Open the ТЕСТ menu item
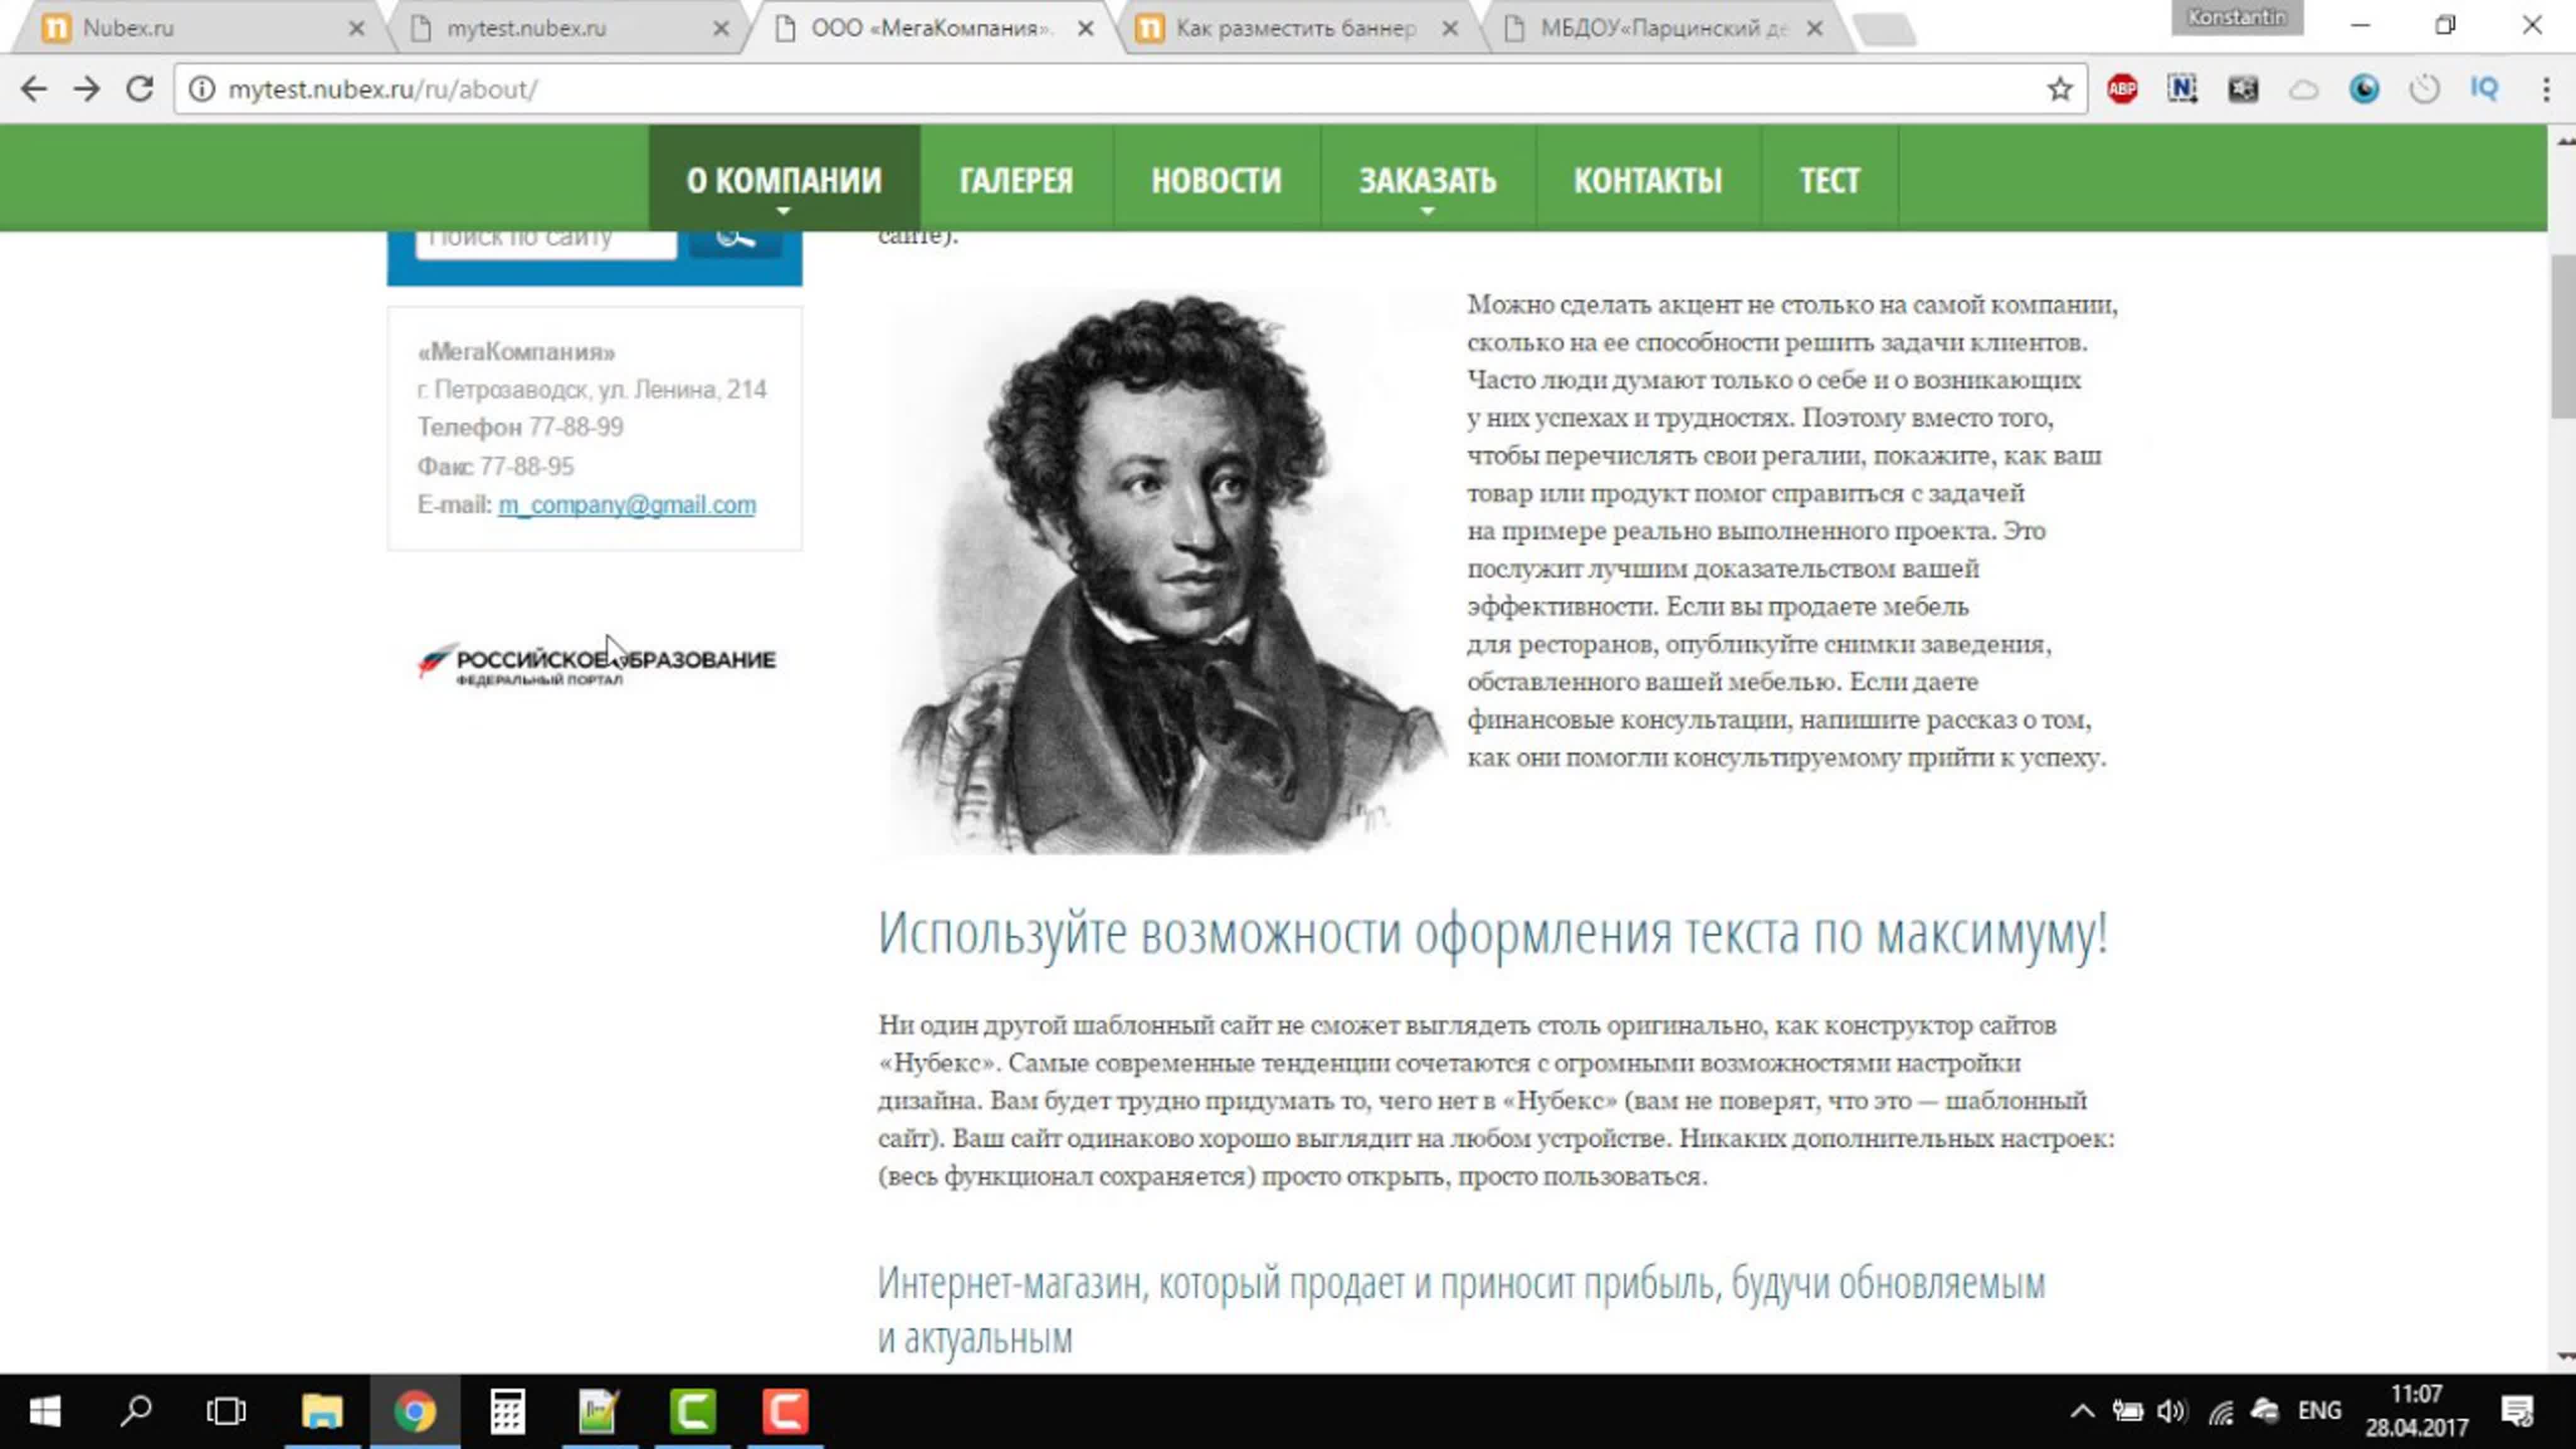Image resolution: width=2576 pixels, height=1449 pixels. [x=1829, y=179]
